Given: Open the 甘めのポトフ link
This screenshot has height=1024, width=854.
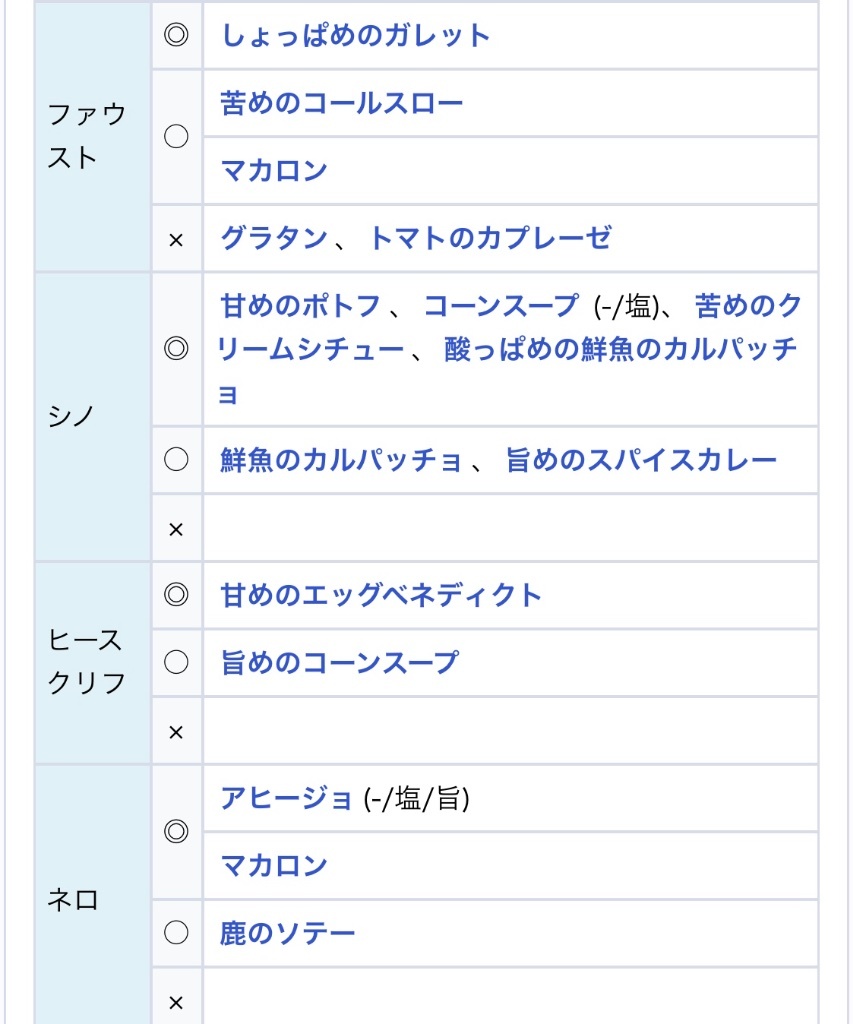Looking at the screenshot, I should click(x=300, y=306).
